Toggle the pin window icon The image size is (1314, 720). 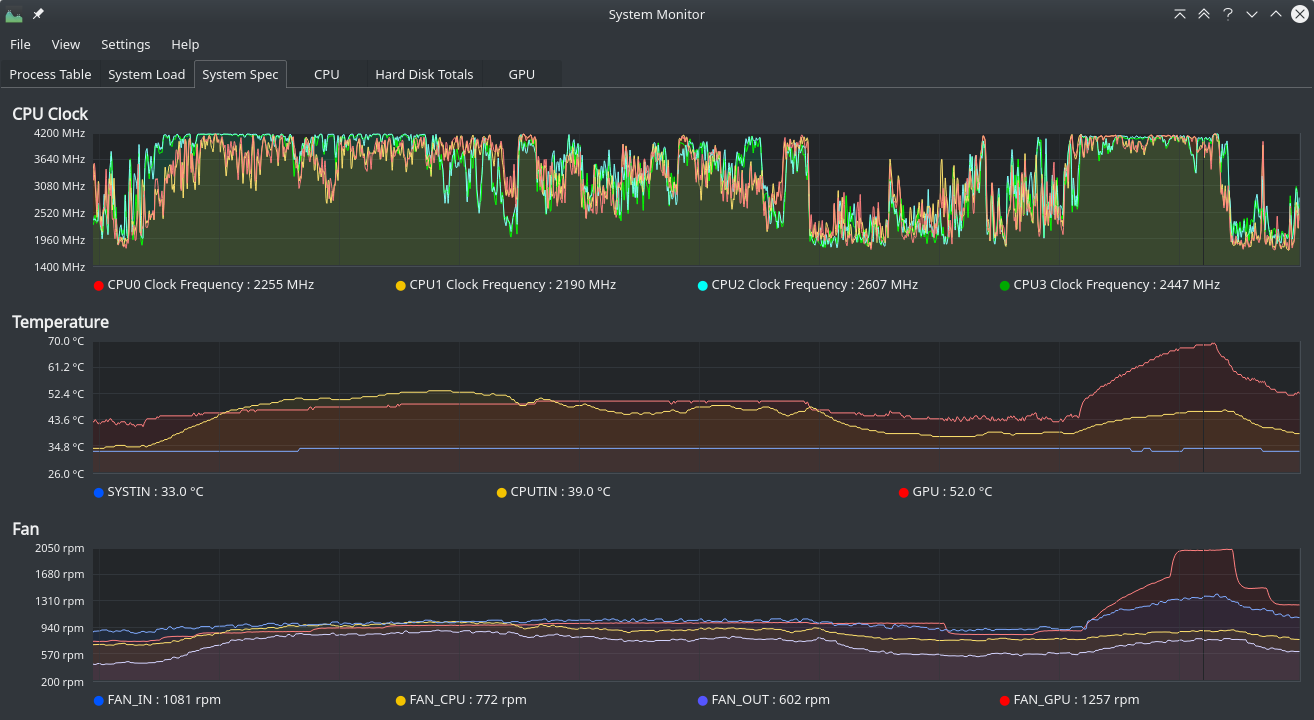click(x=38, y=14)
